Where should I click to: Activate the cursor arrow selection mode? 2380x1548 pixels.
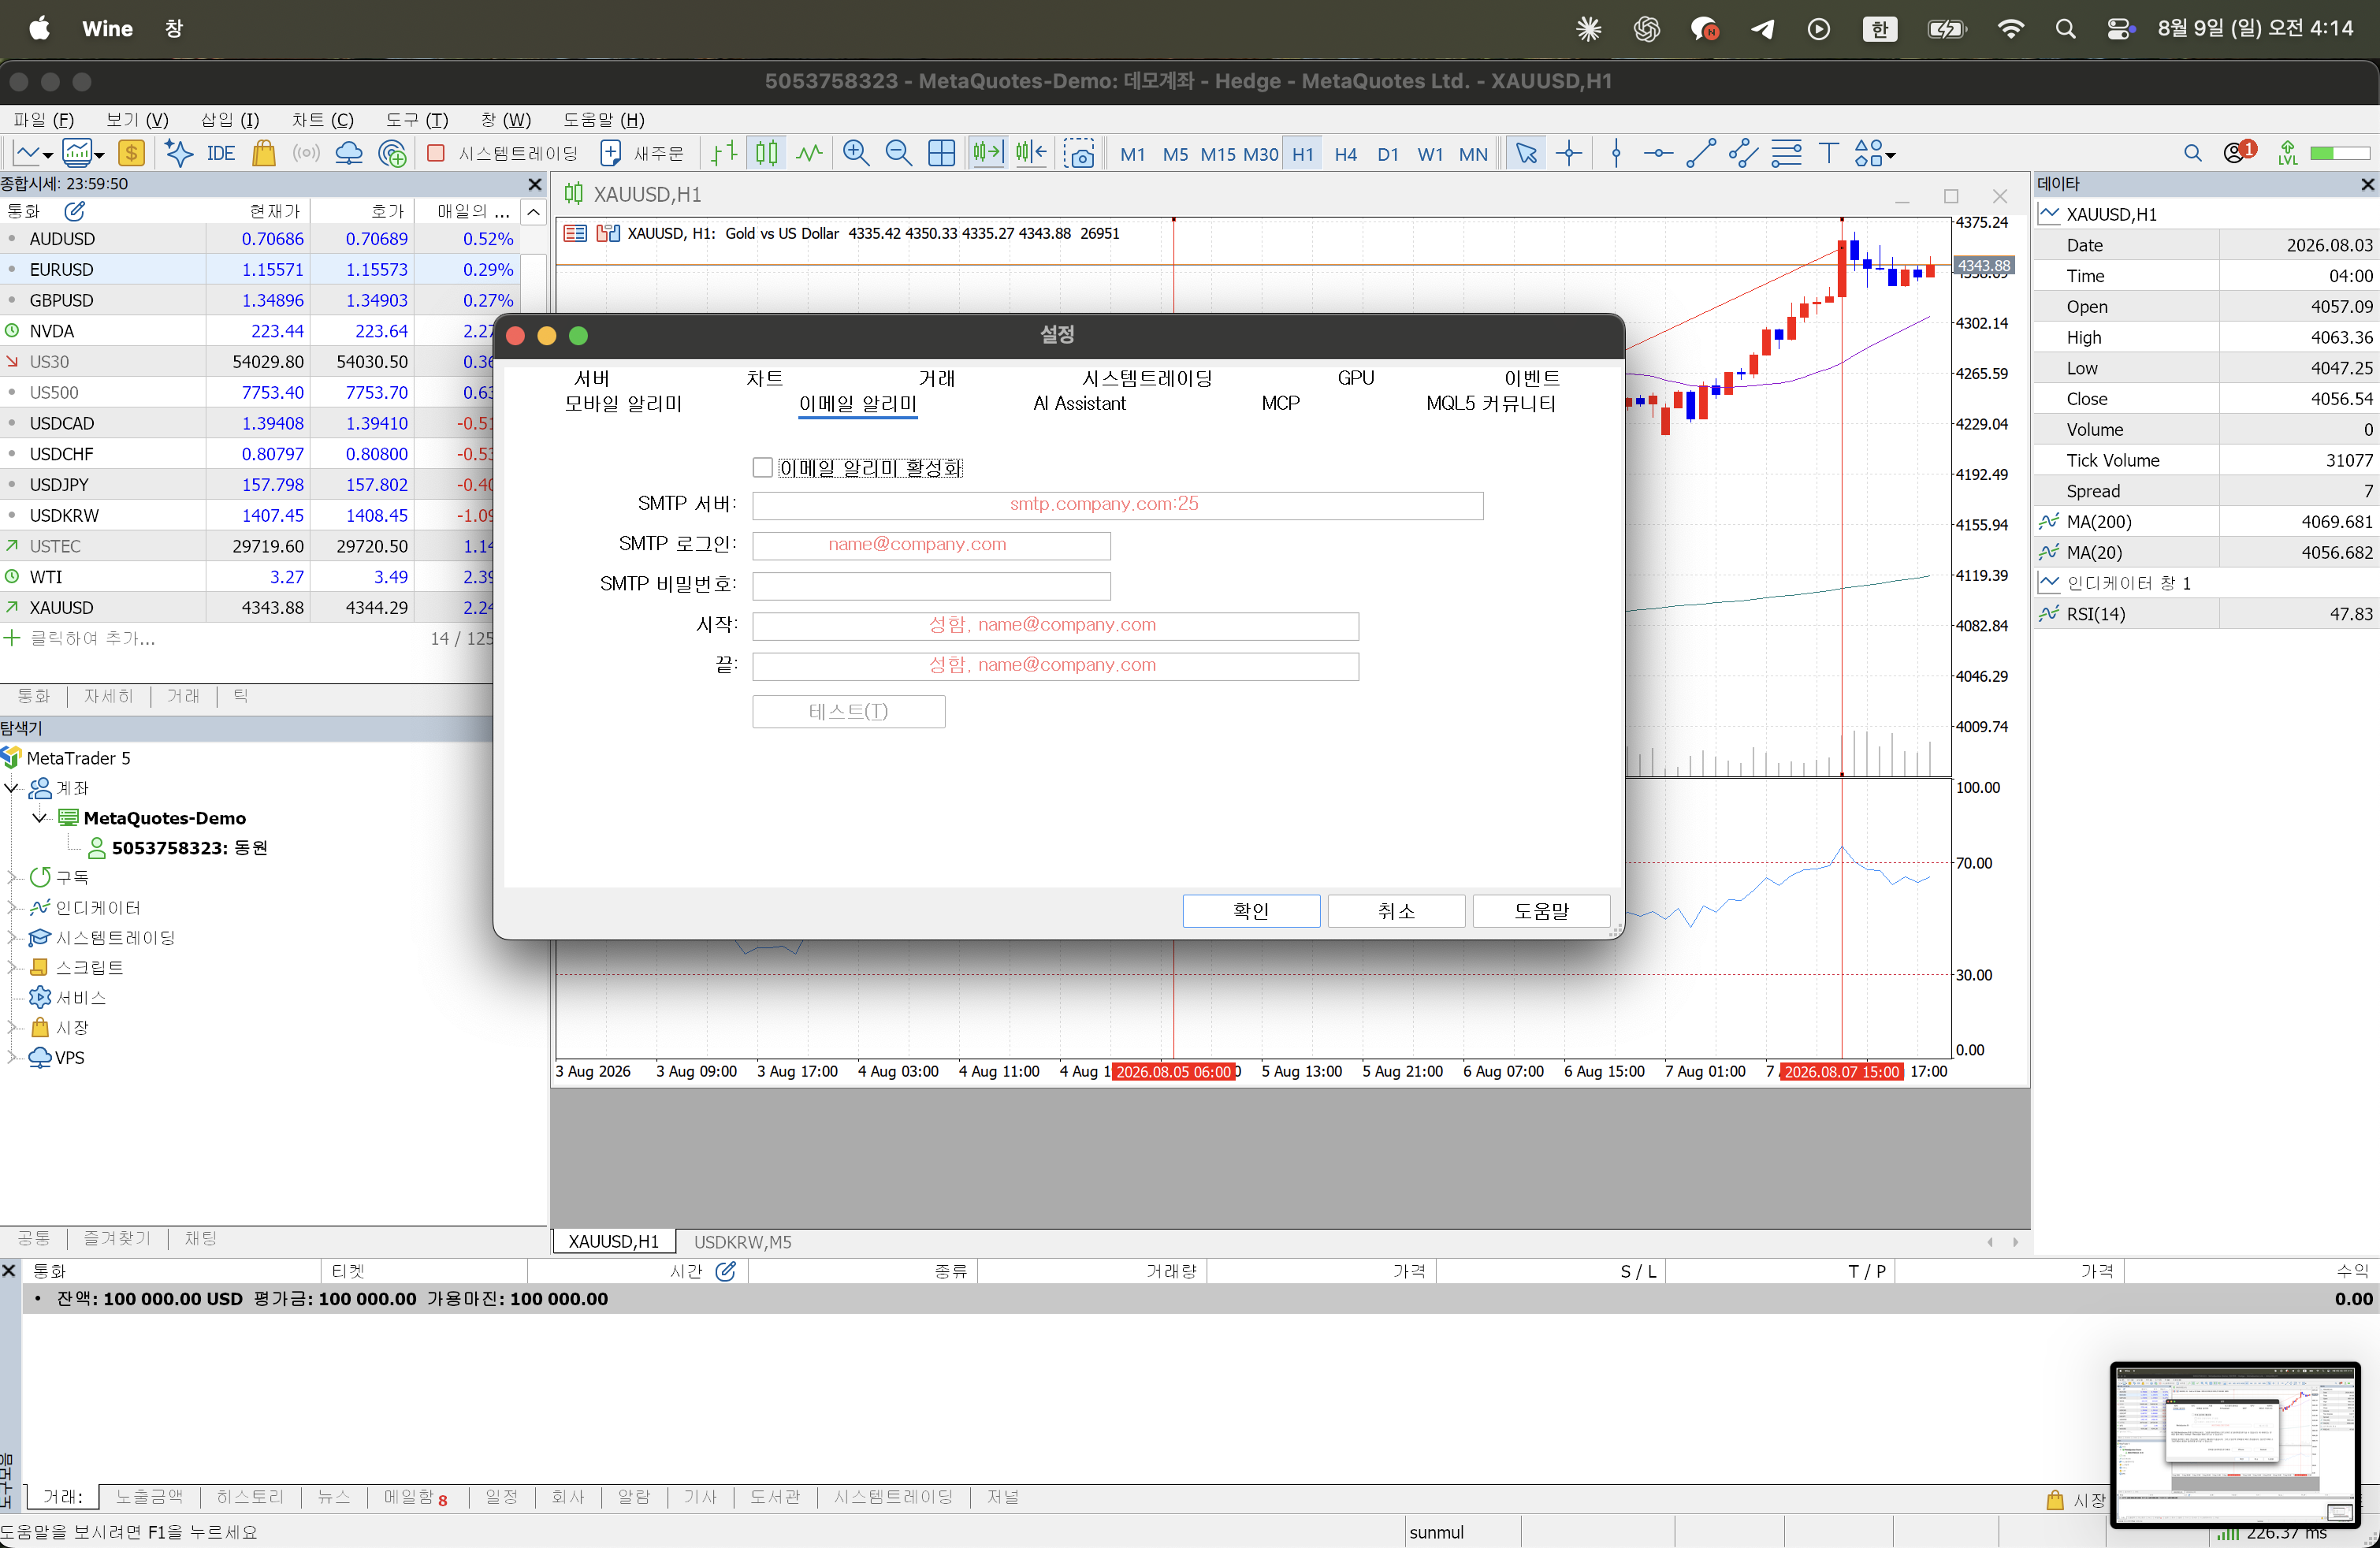click(1526, 153)
